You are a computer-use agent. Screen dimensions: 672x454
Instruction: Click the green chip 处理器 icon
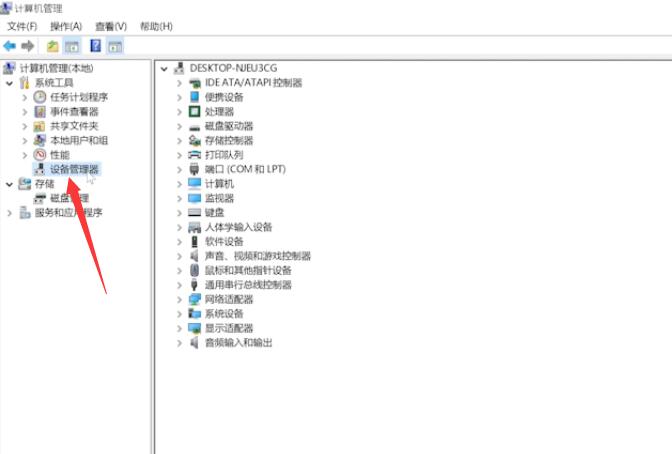coord(195,111)
